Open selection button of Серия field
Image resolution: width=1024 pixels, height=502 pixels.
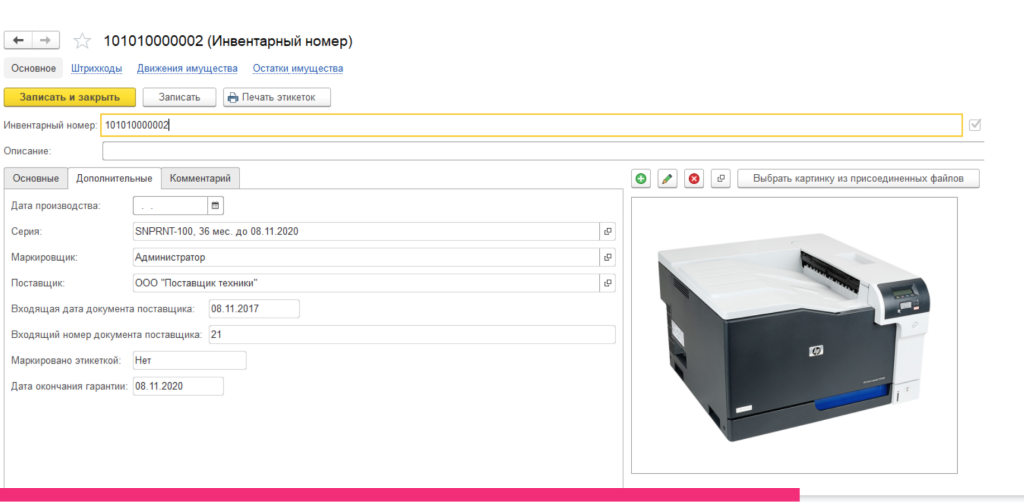coord(606,231)
